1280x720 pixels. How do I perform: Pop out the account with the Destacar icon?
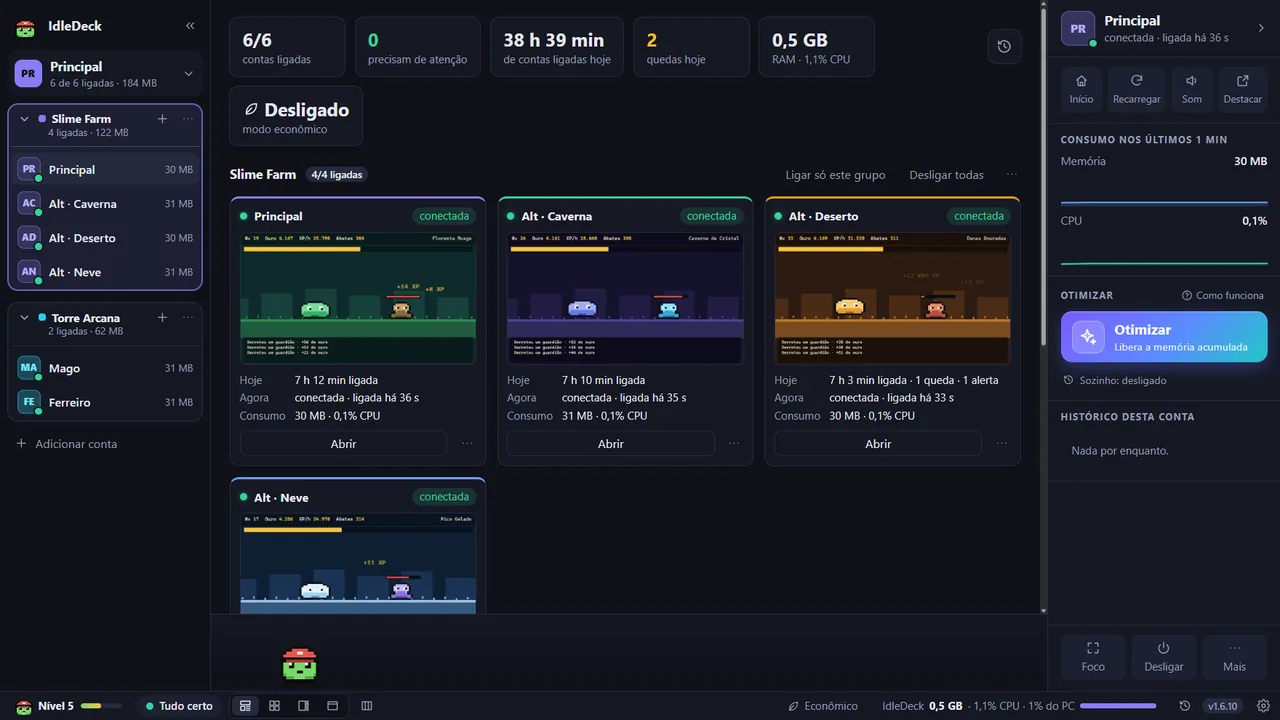coord(1243,89)
